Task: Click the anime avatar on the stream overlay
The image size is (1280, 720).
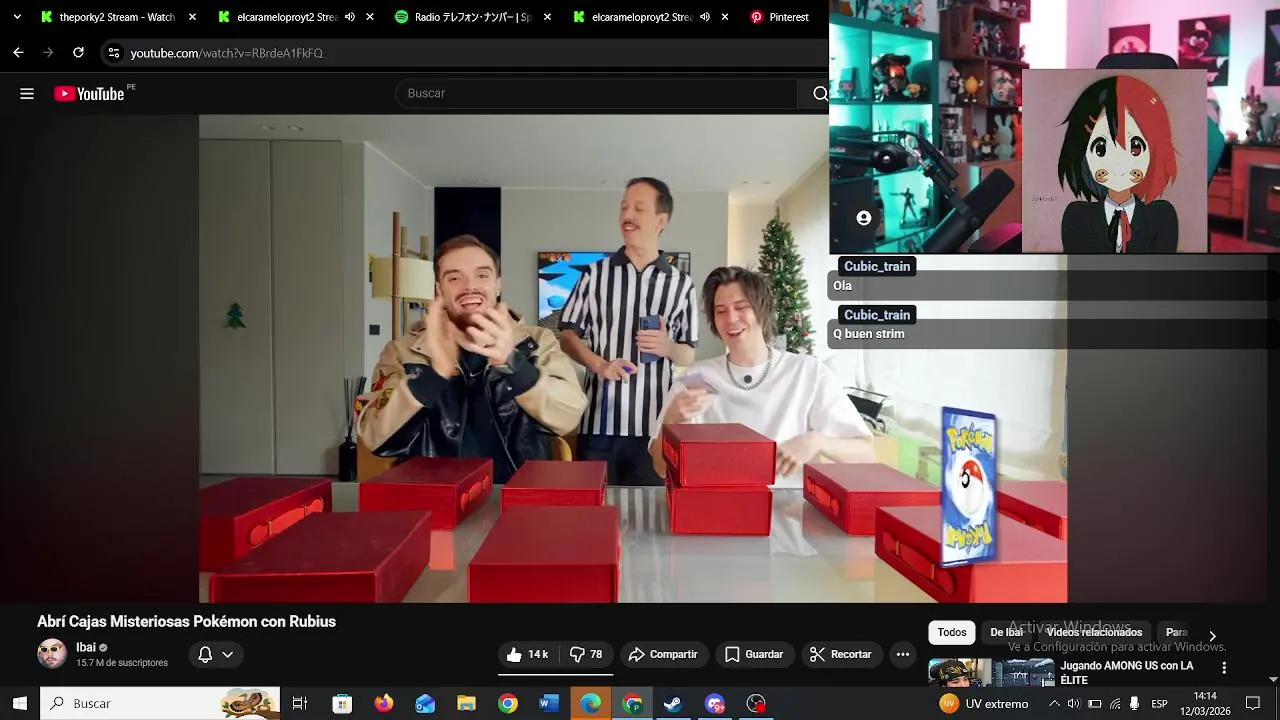Action: coord(1114,160)
